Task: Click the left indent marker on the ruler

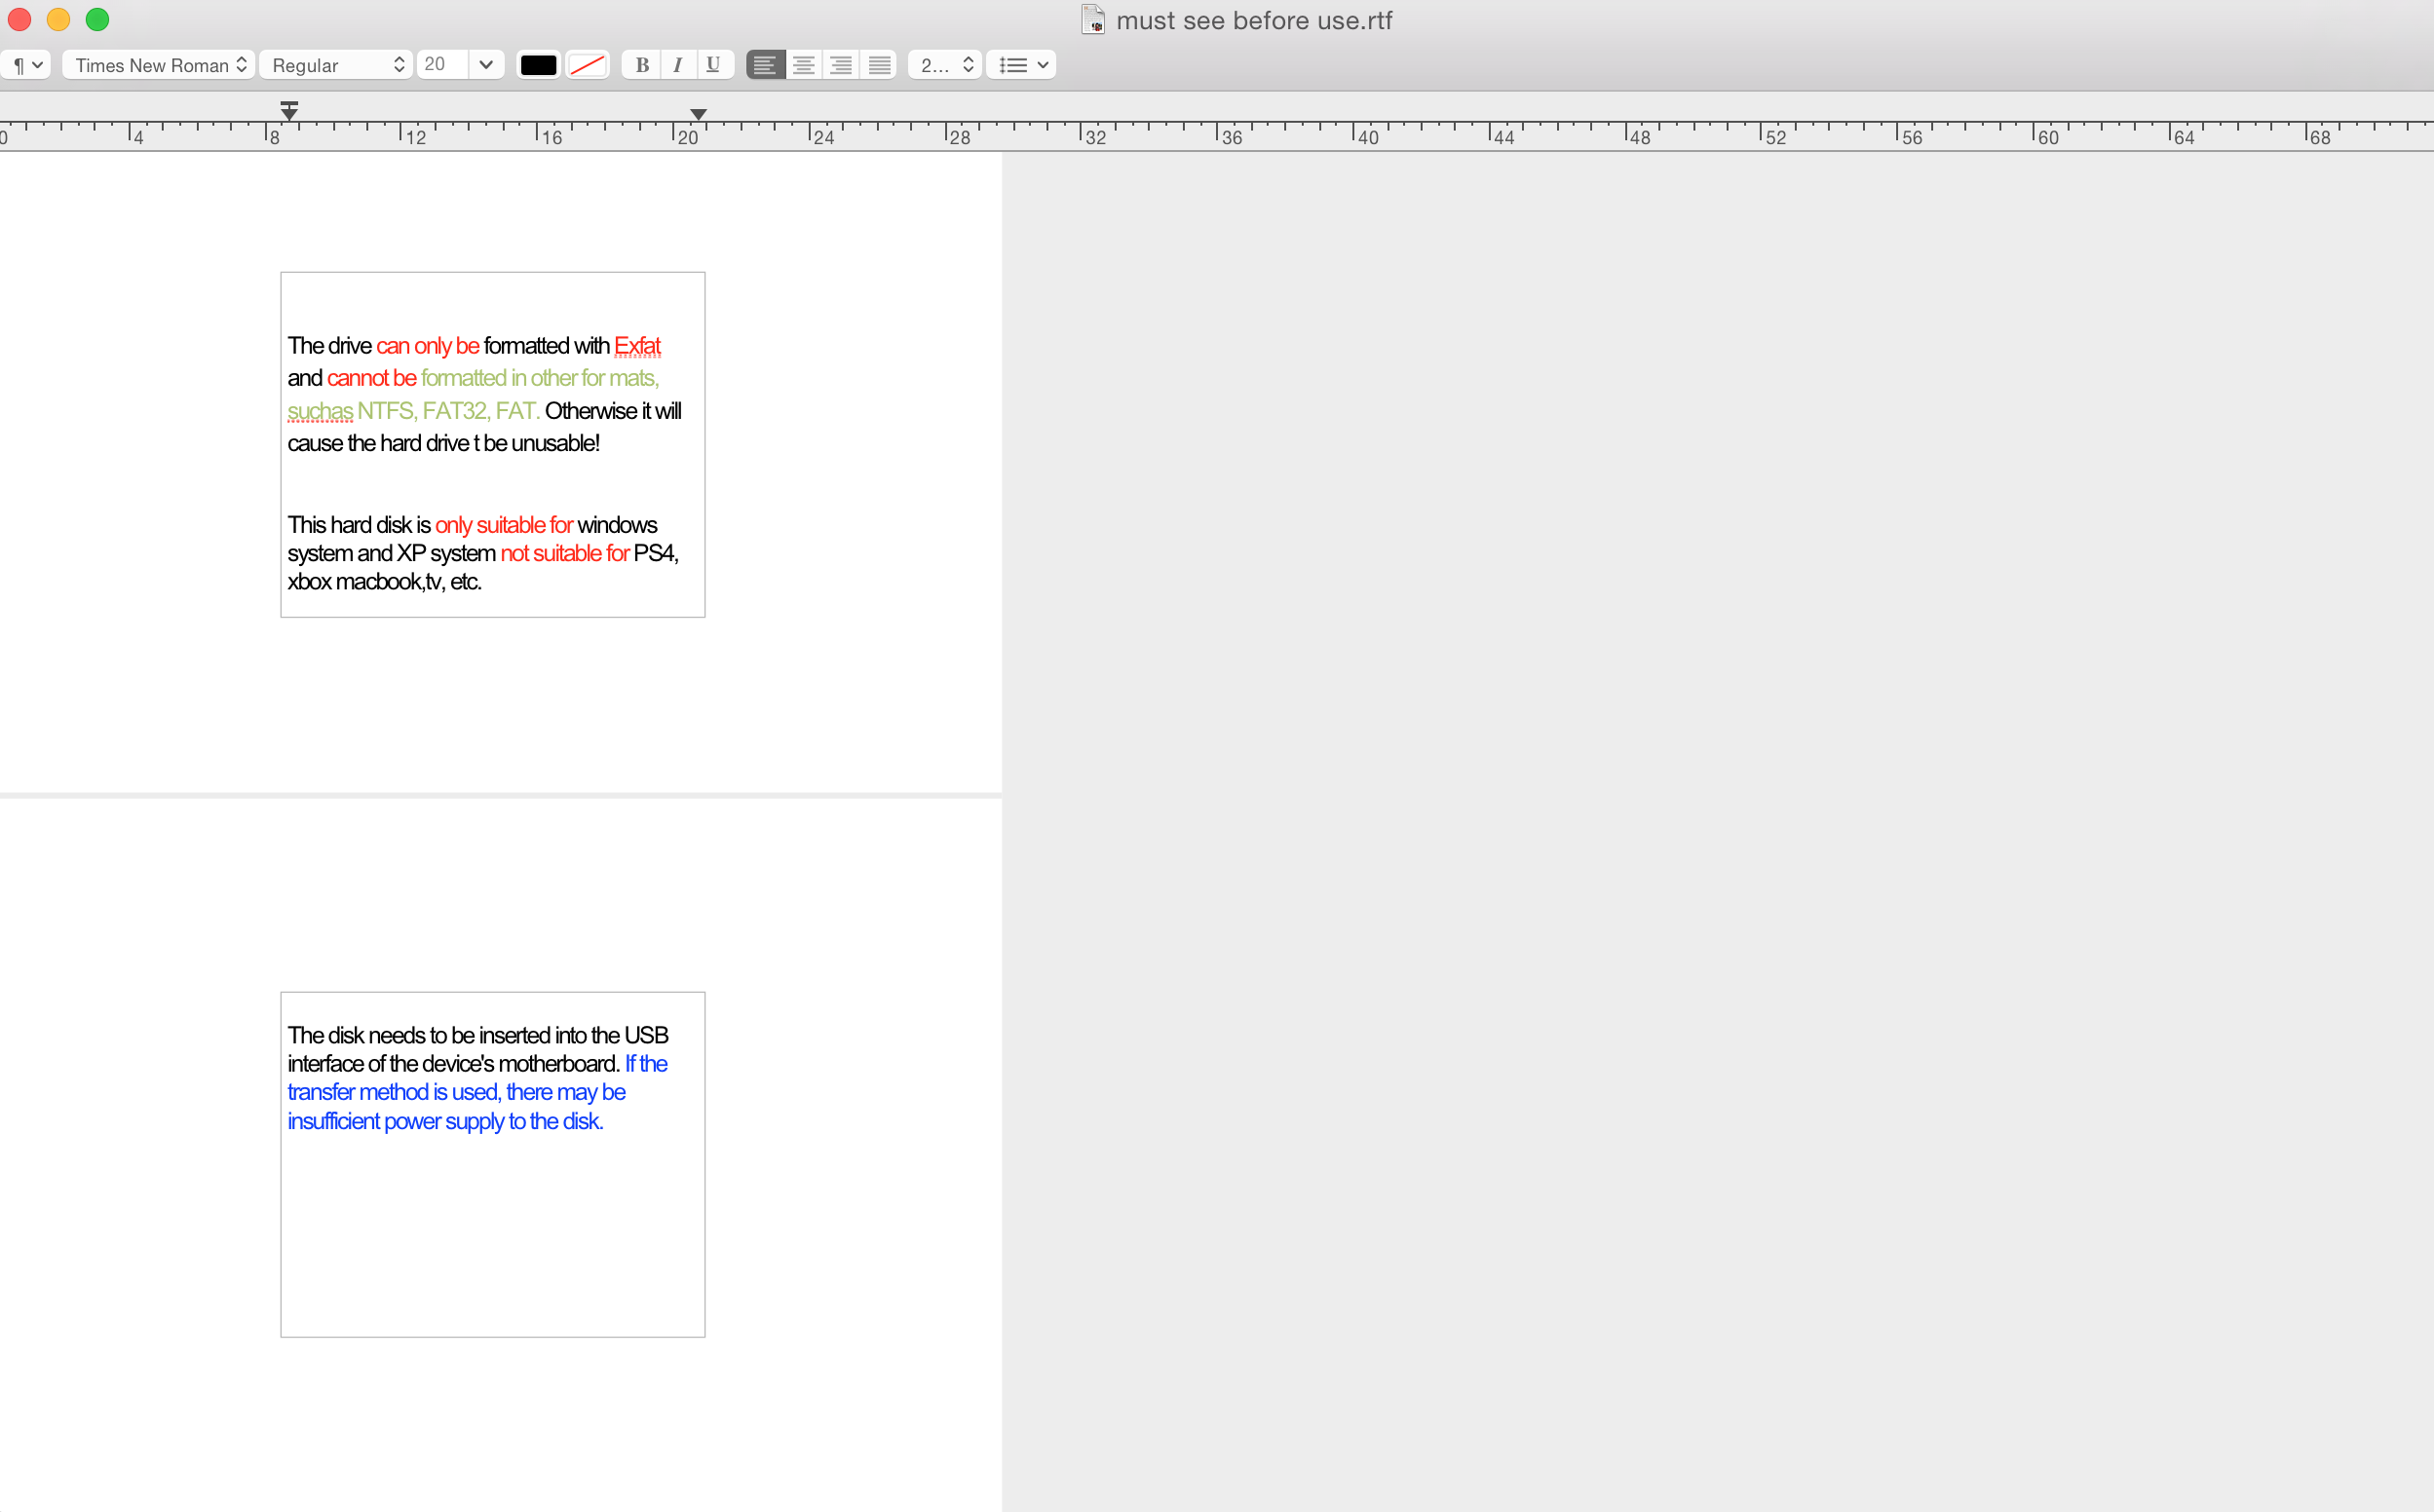Action: pyautogui.click(x=289, y=110)
